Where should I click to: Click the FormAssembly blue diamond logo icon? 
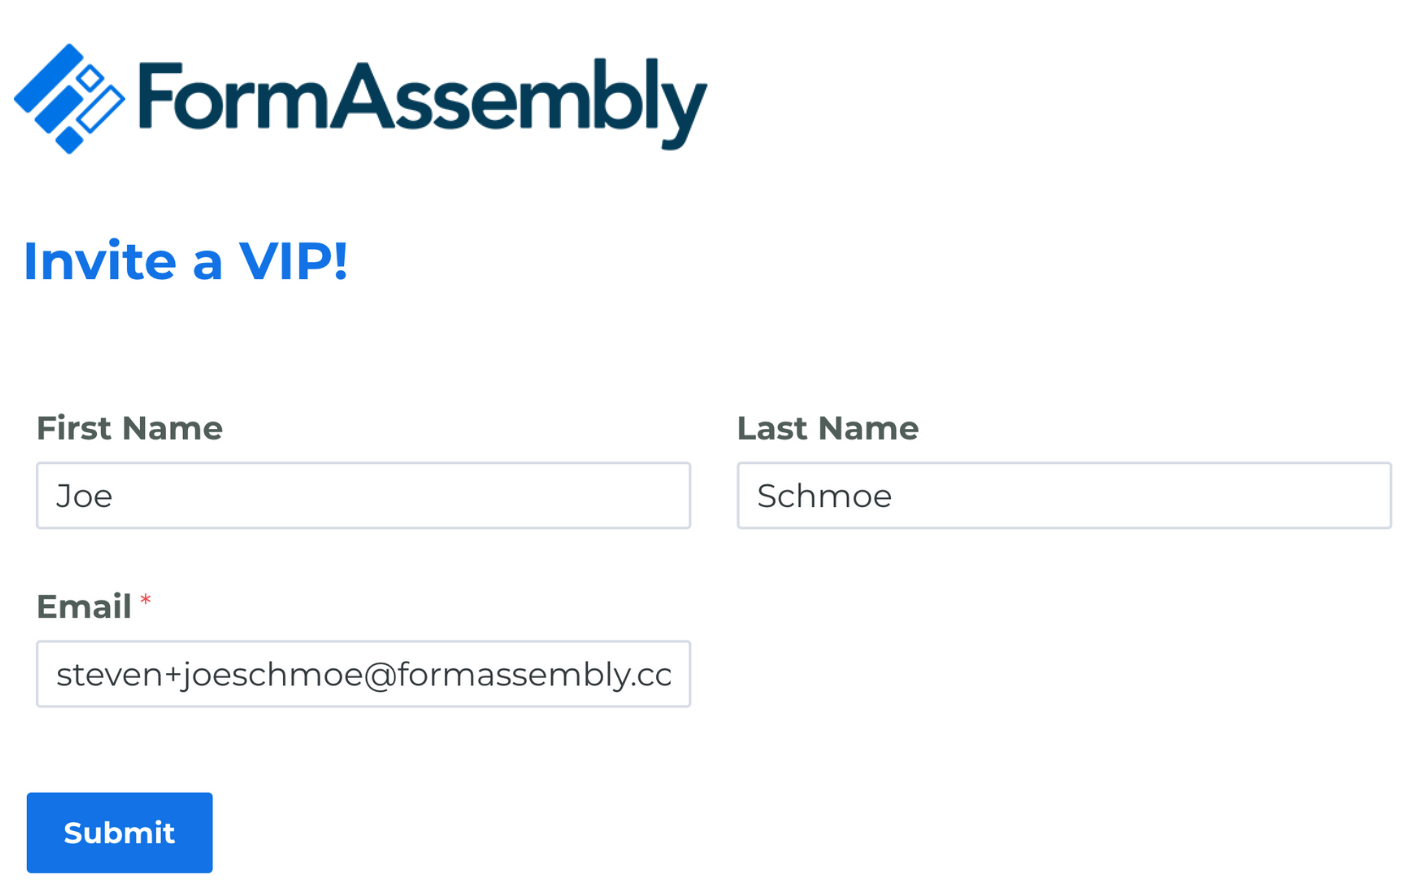click(69, 99)
